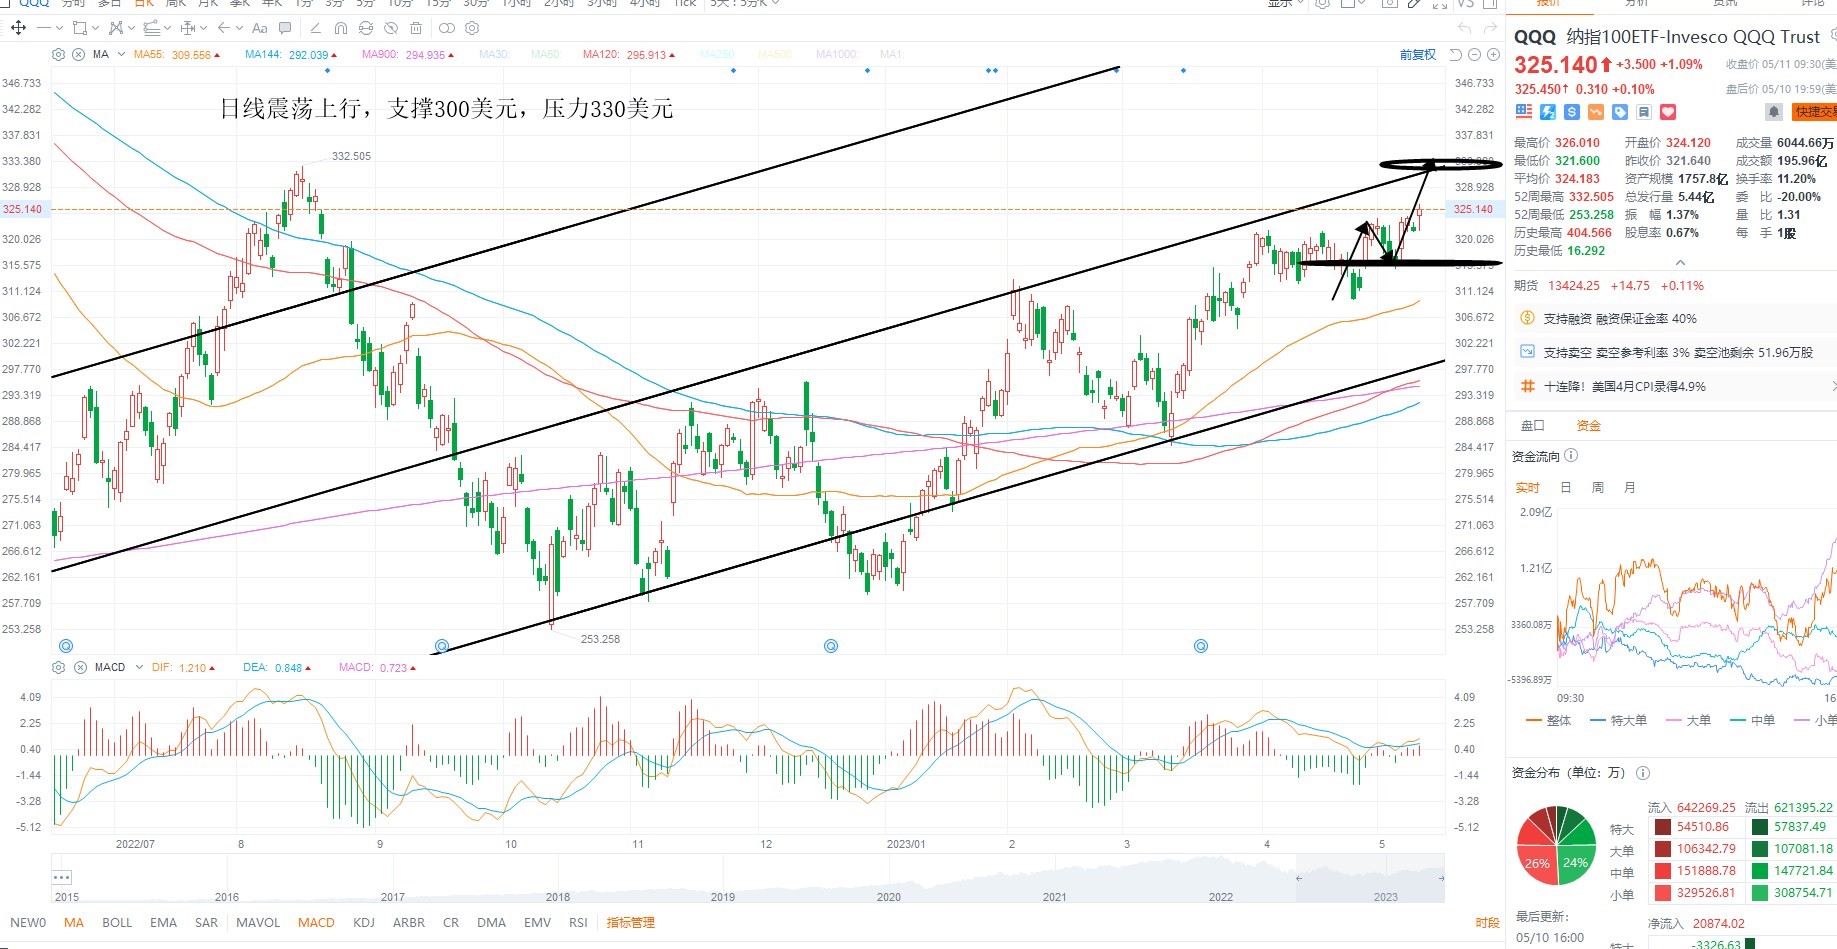1837x949 pixels.
Task: Toggle 整体 series in flow chart legend
Action: pyautogui.click(x=1549, y=720)
